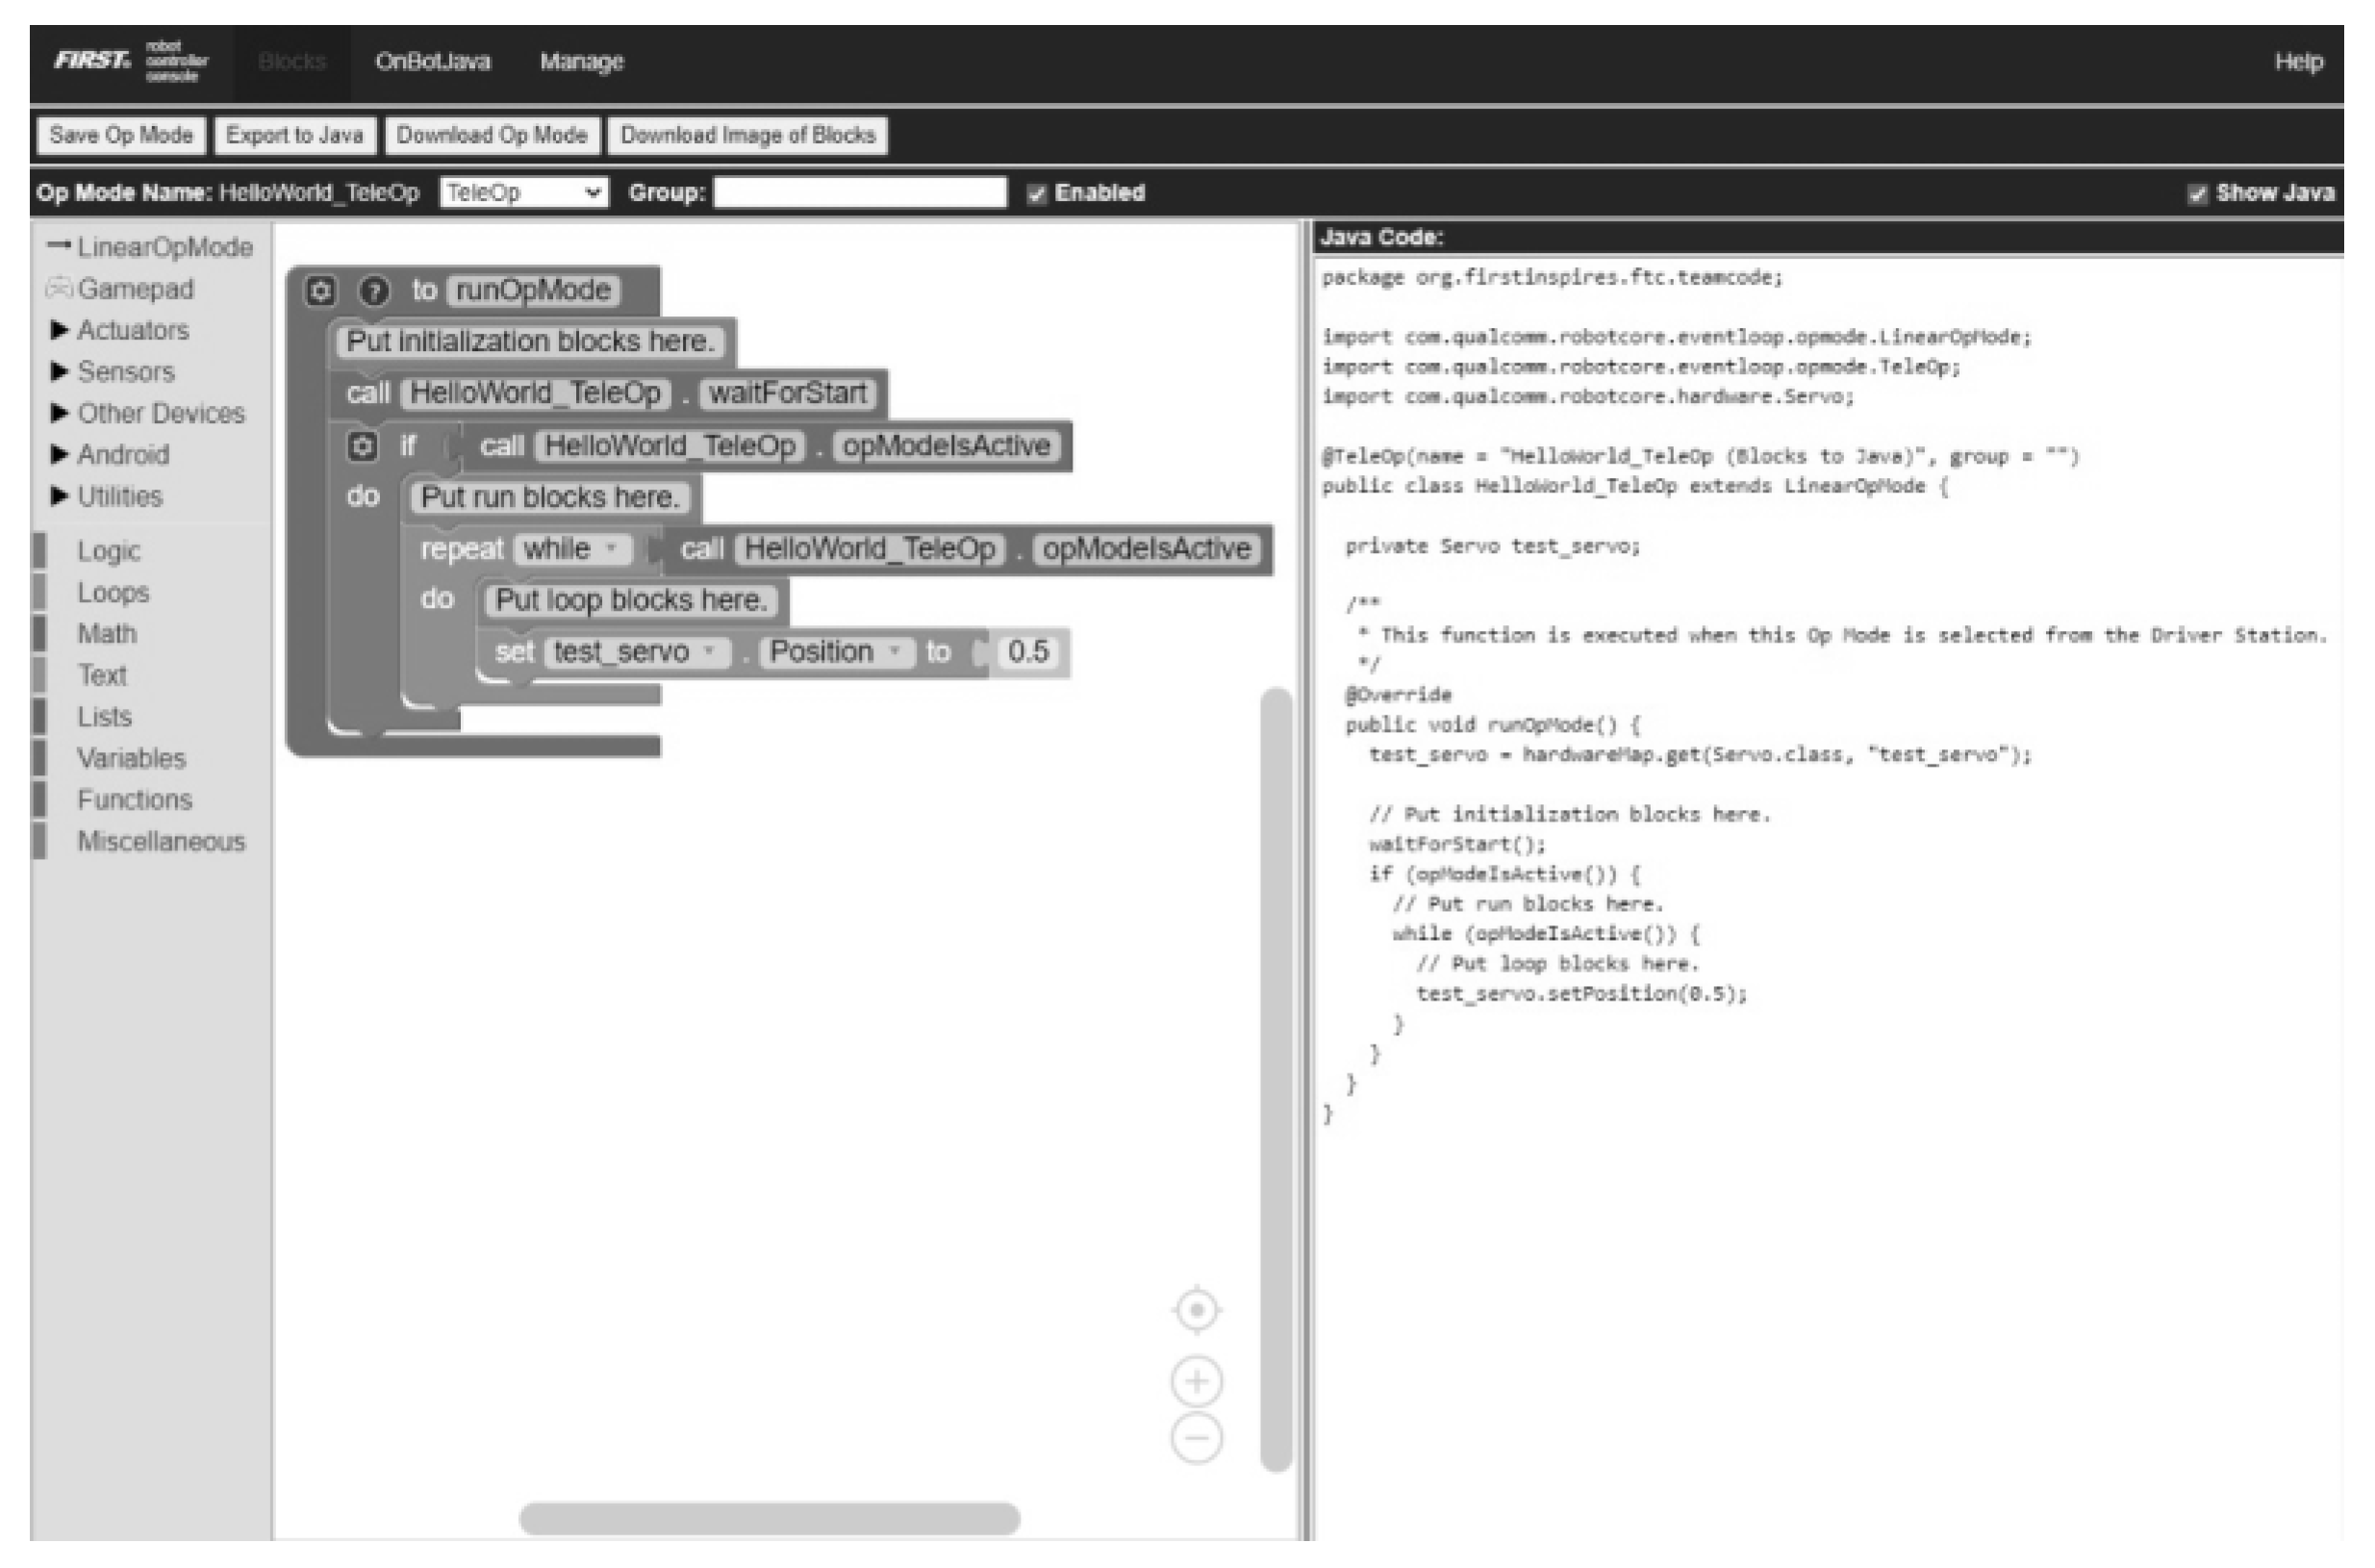This screenshot has height=1568, width=2375.
Task: Click the LinearOpMode arrow icon
Action: point(58,247)
